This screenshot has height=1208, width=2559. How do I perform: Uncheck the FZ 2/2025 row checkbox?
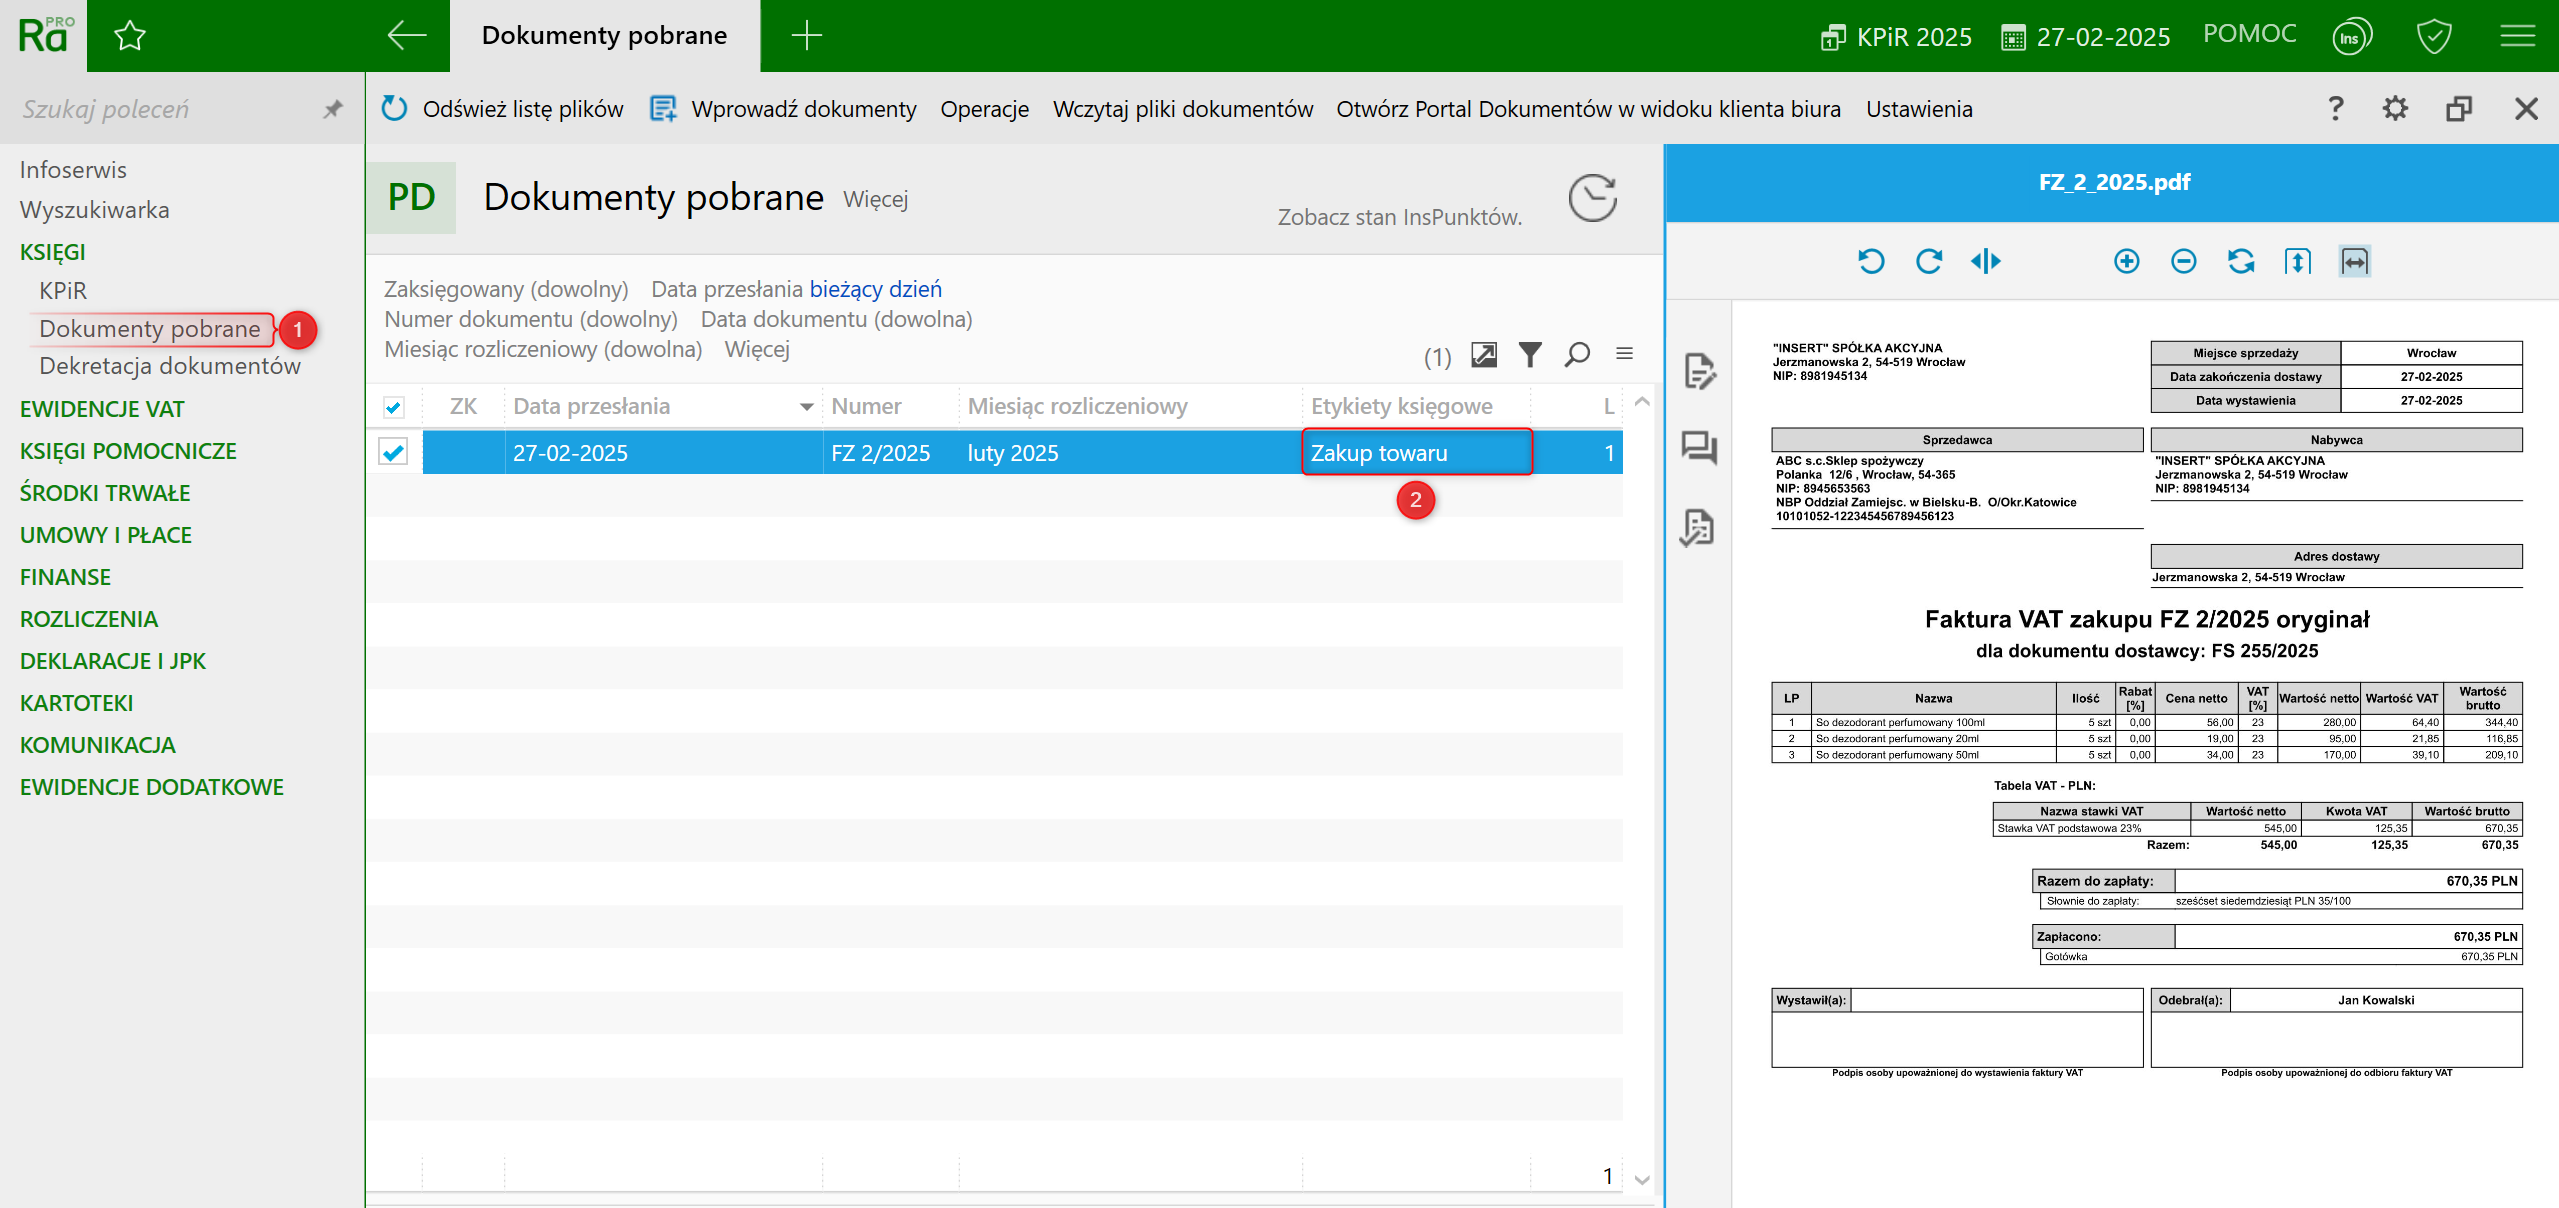(393, 452)
